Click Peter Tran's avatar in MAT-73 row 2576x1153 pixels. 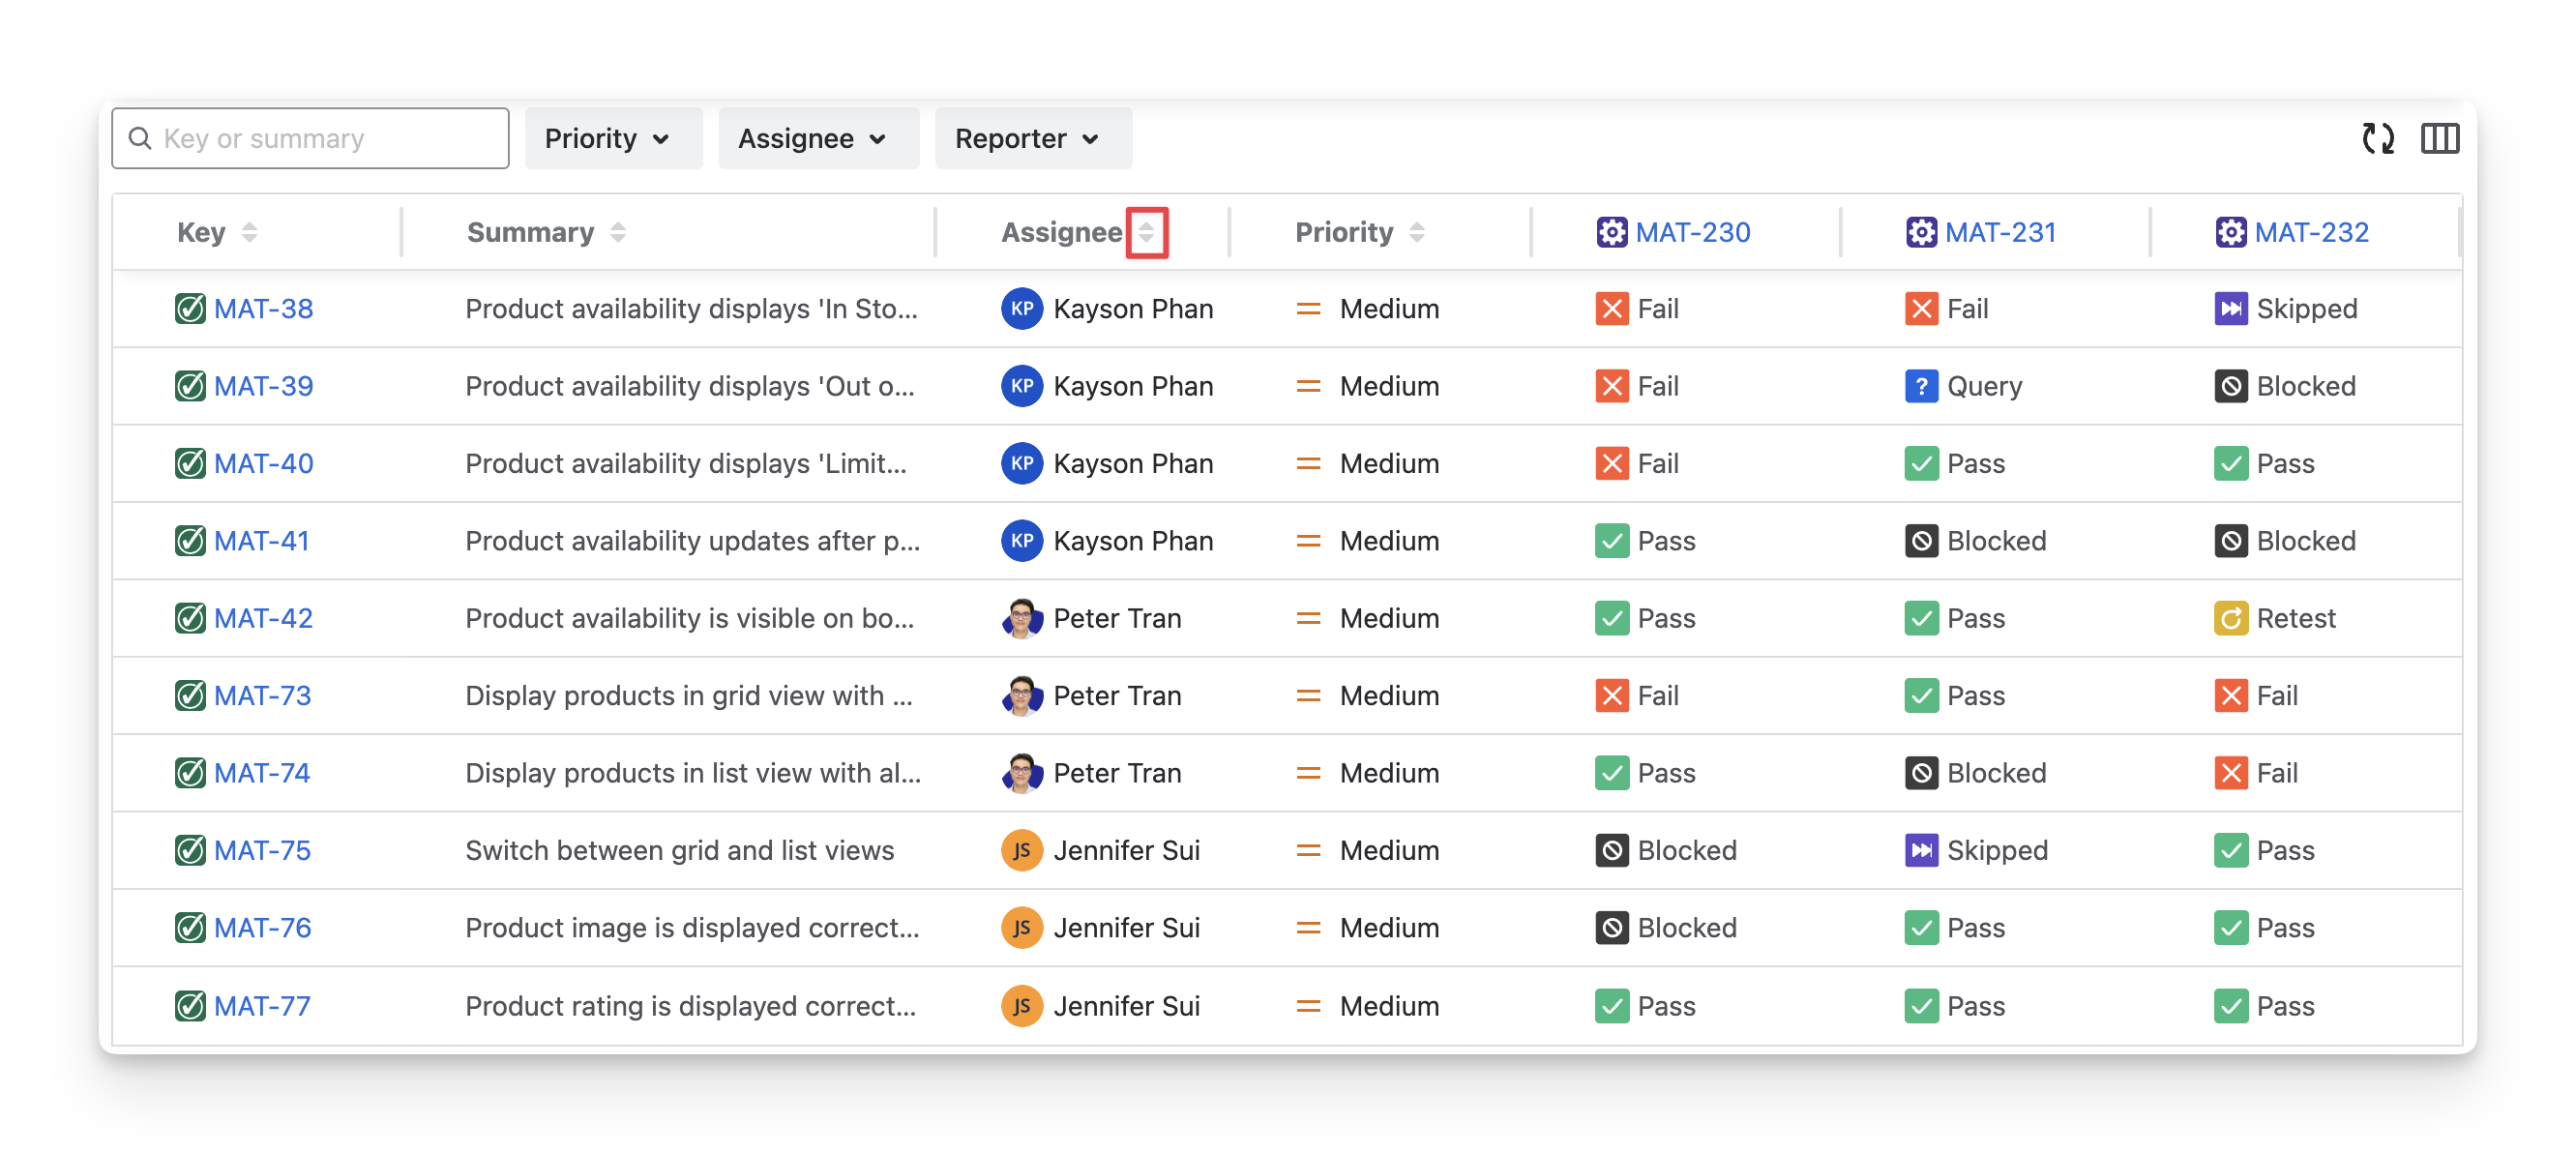pyautogui.click(x=1021, y=696)
